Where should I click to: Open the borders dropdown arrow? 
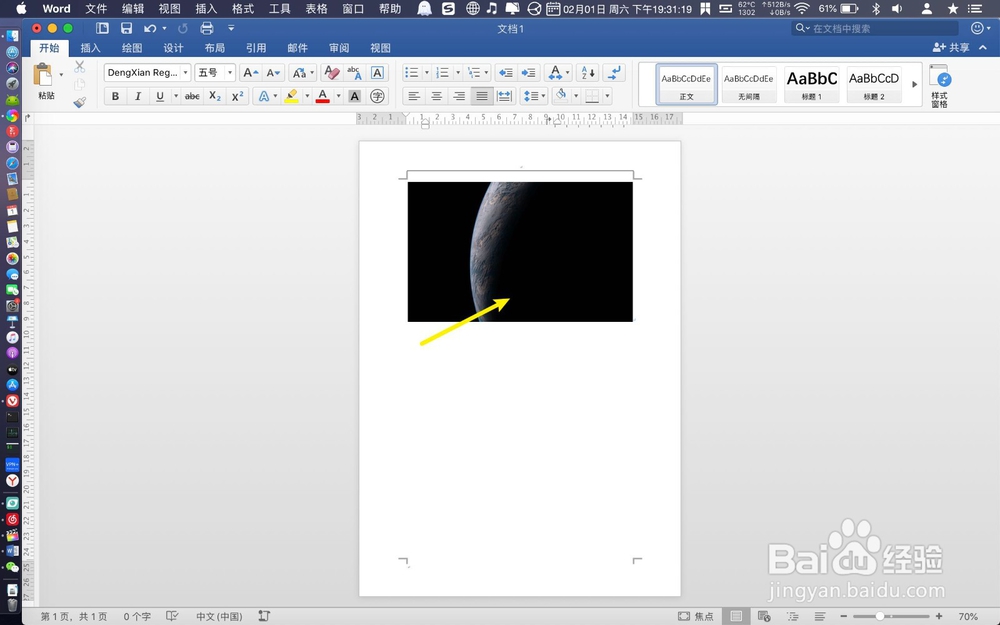pos(607,96)
